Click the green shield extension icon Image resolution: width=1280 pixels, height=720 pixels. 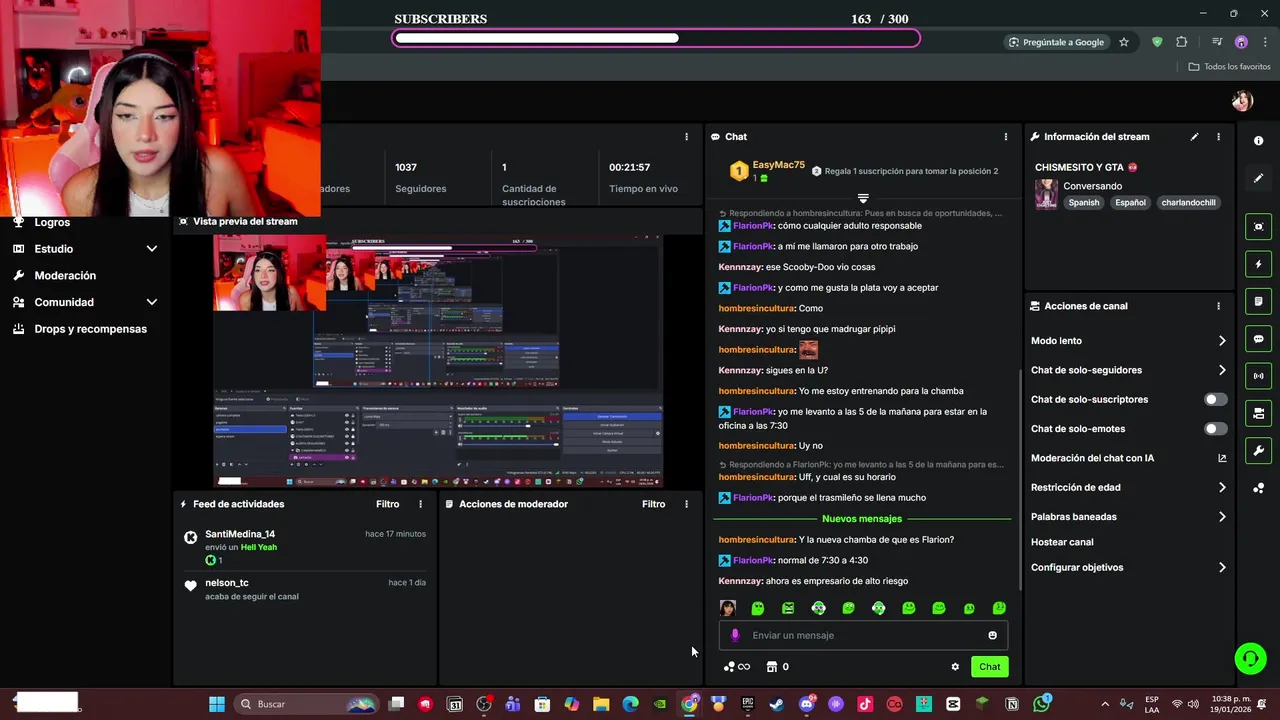(x=1157, y=42)
